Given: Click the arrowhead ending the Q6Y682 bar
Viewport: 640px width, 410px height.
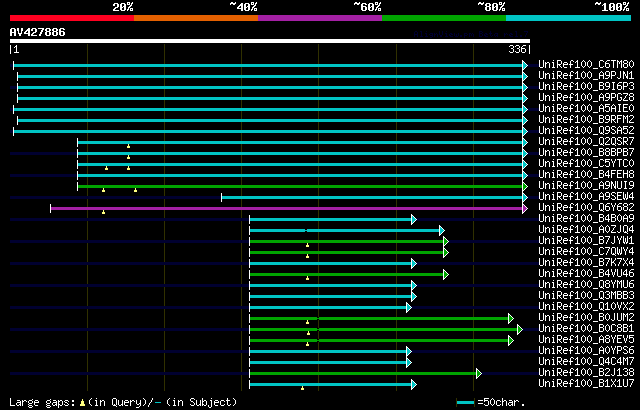Looking at the screenshot, I should 525,208.
